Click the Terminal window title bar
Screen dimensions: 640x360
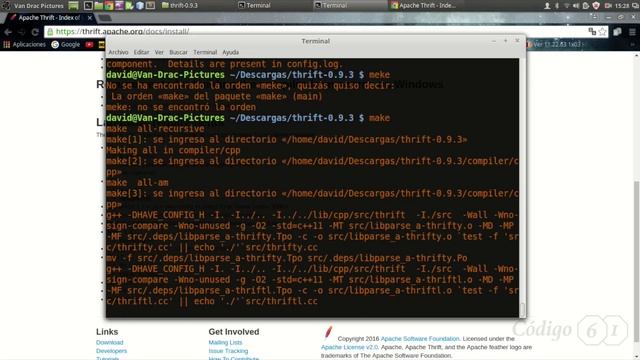point(316,41)
